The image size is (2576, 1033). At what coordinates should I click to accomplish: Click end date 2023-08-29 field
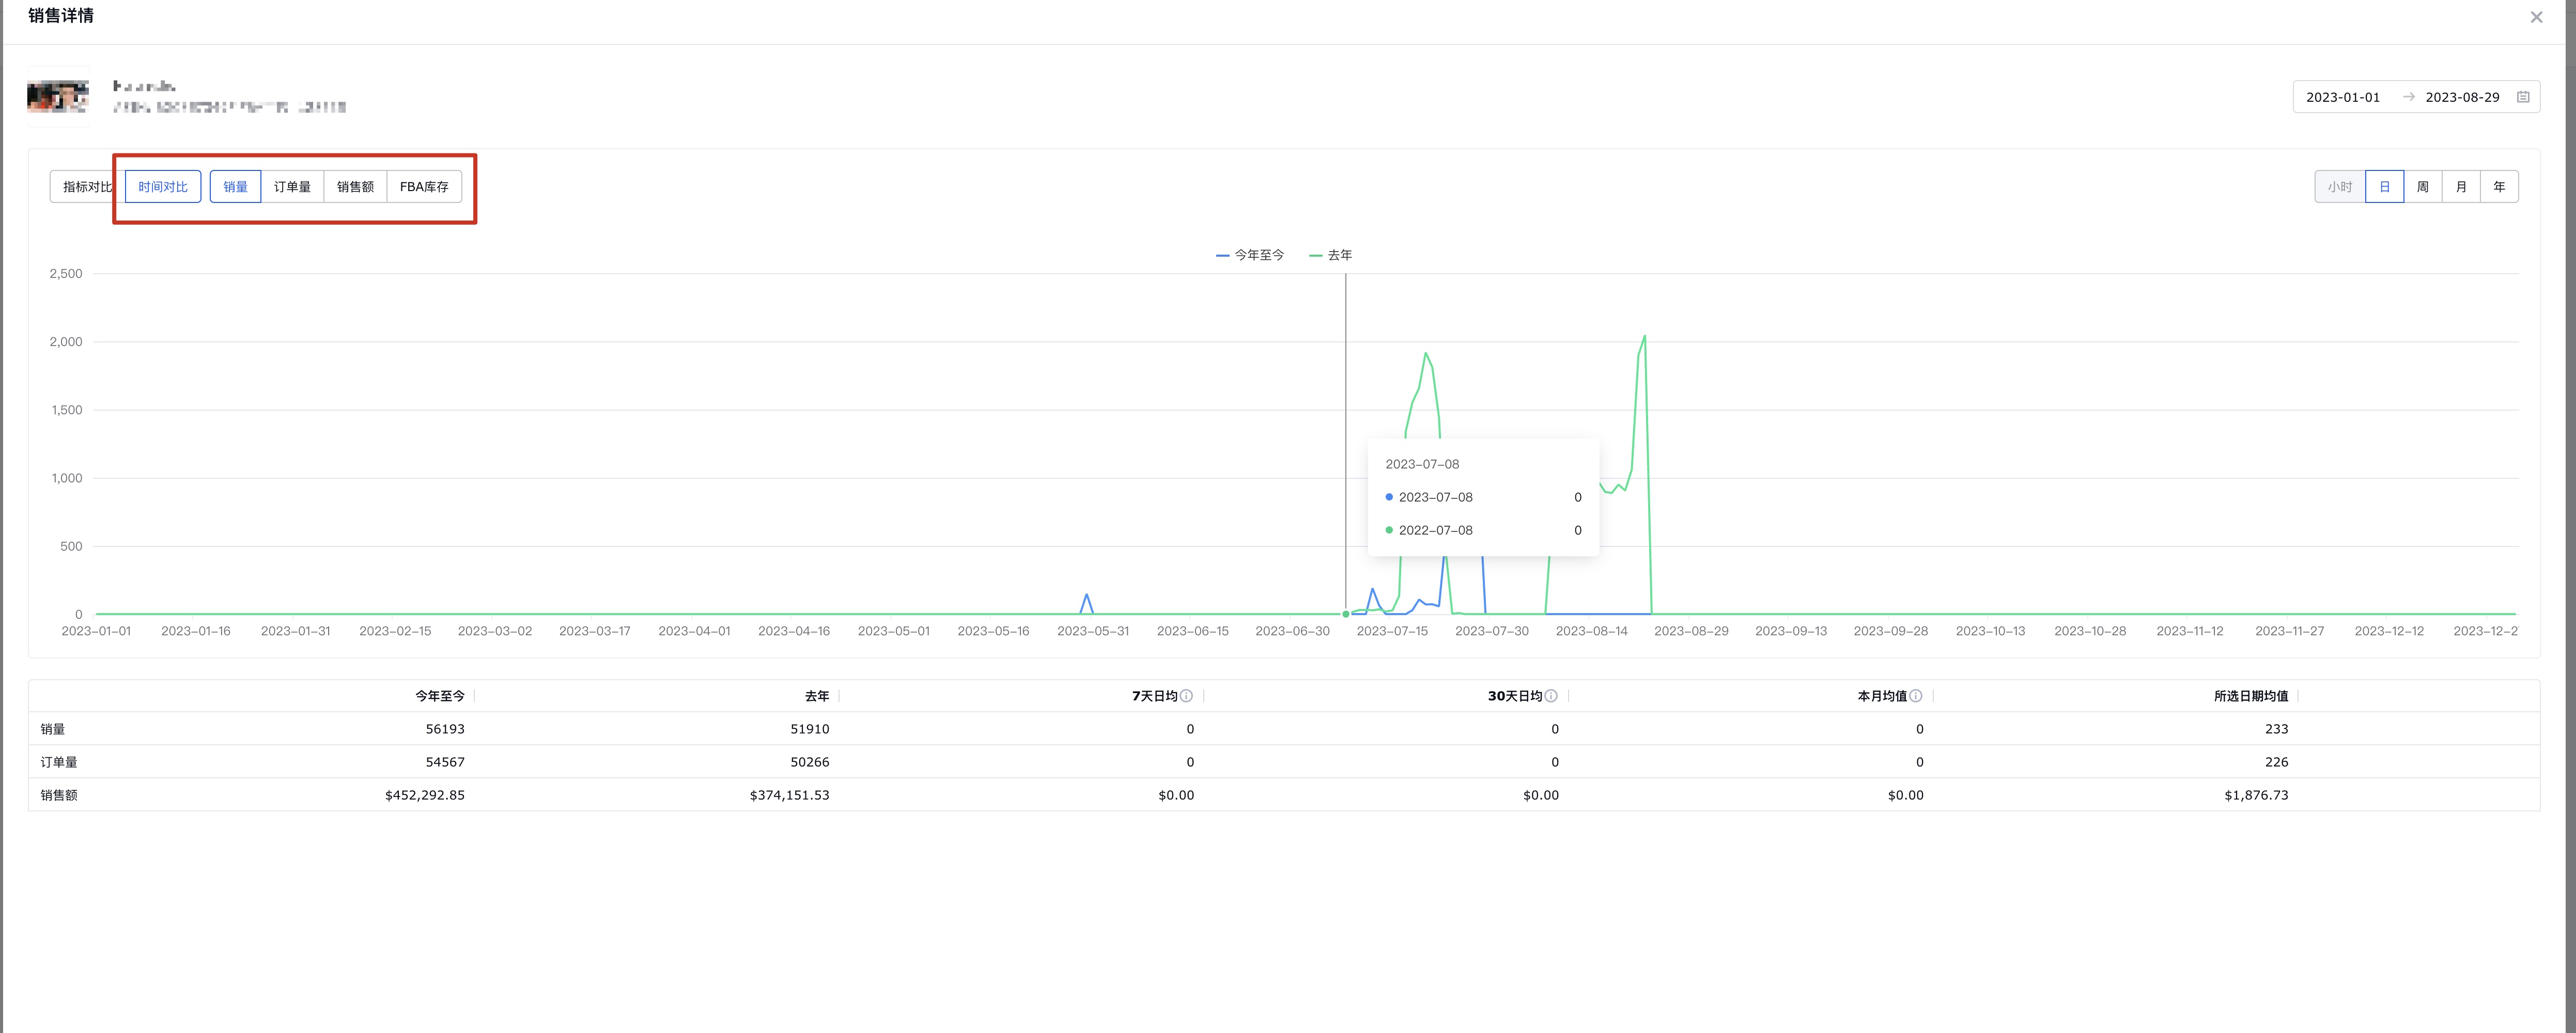point(2462,97)
